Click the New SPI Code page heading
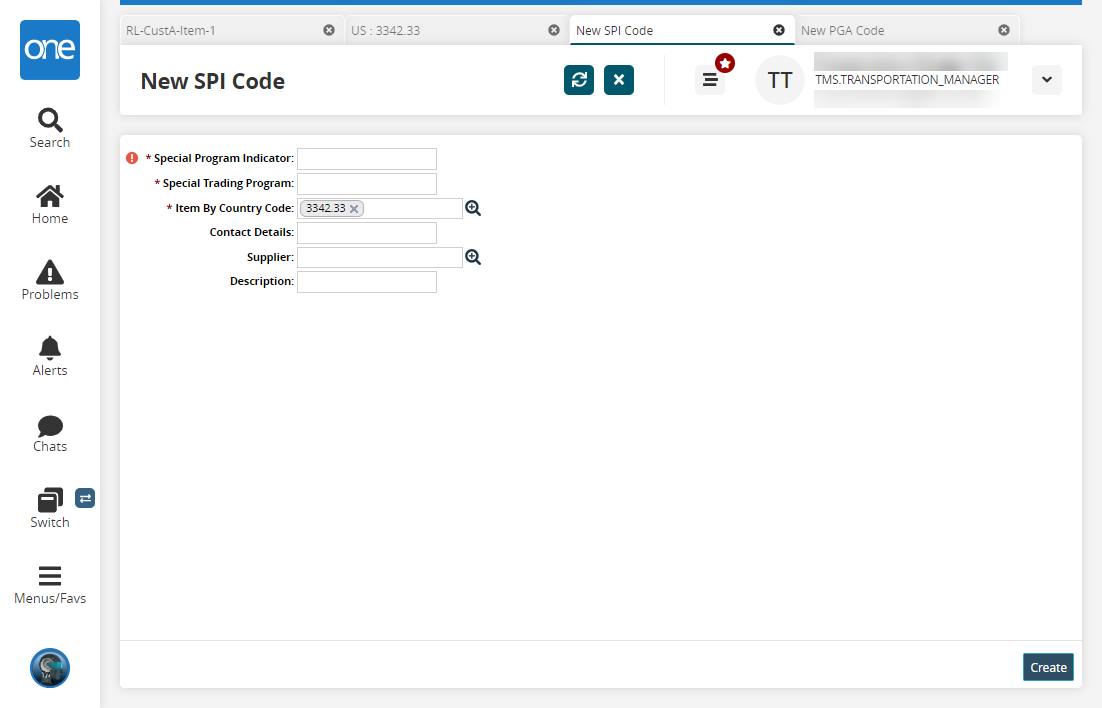 [212, 81]
